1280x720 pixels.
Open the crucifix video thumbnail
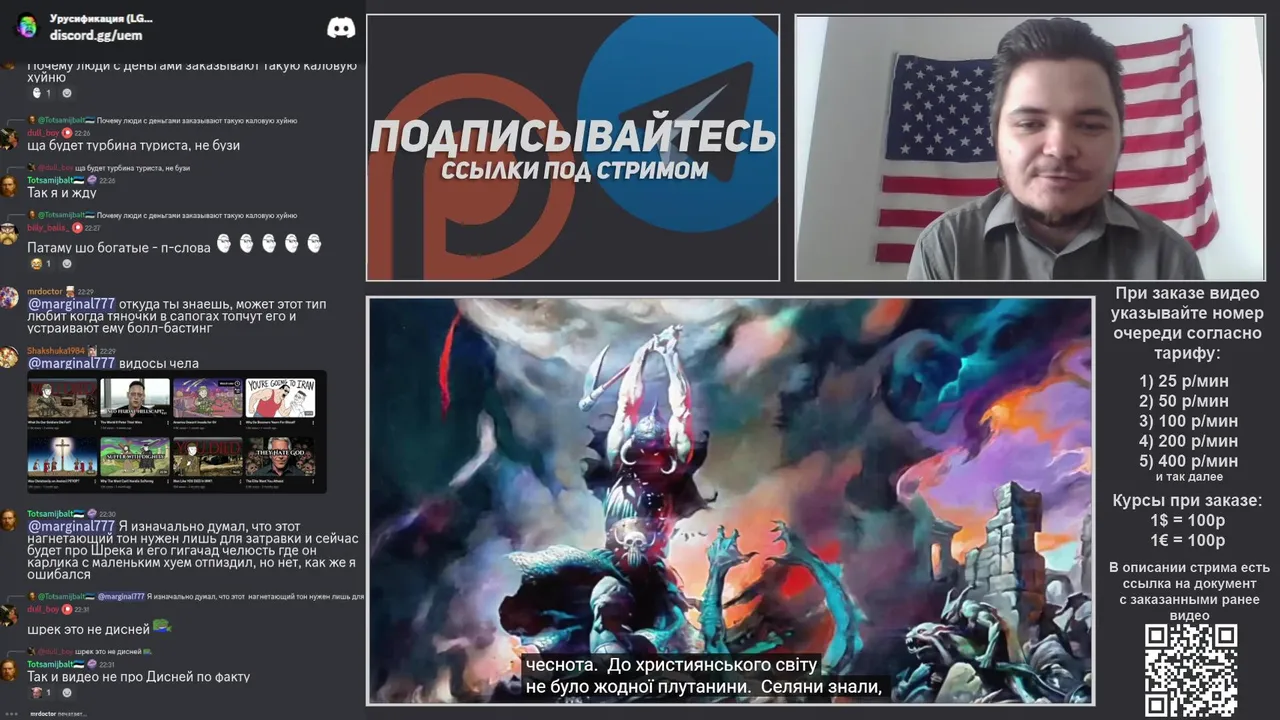(62, 456)
